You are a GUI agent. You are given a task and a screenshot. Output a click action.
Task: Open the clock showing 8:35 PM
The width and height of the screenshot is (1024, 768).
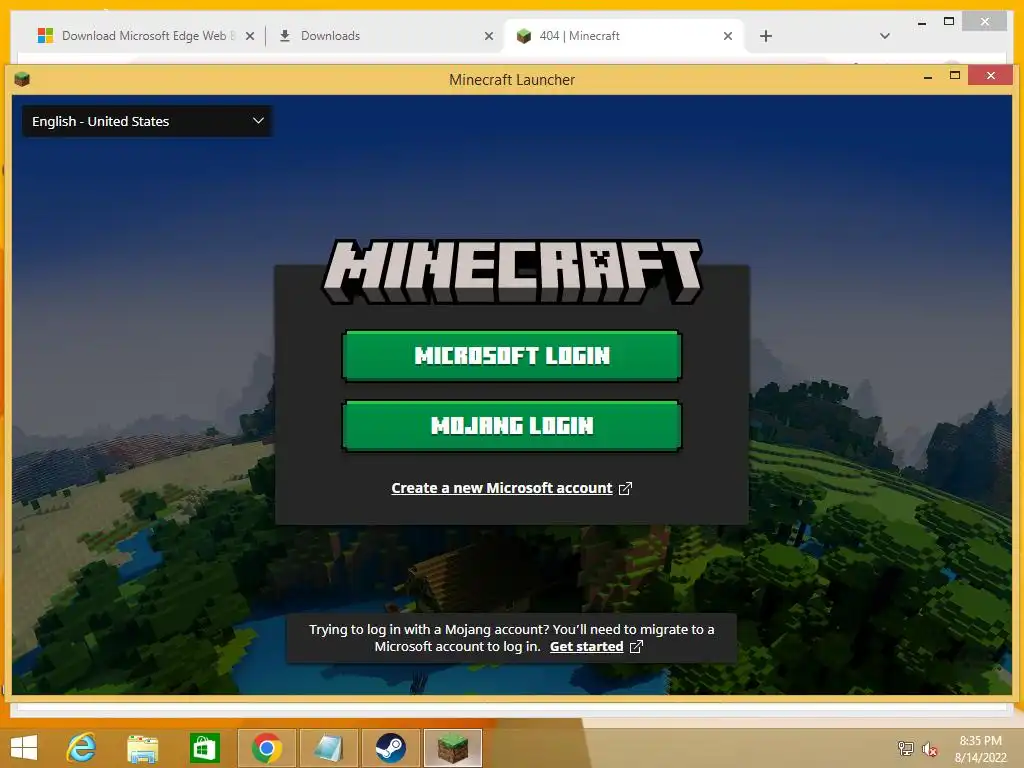(x=980, y=749)
